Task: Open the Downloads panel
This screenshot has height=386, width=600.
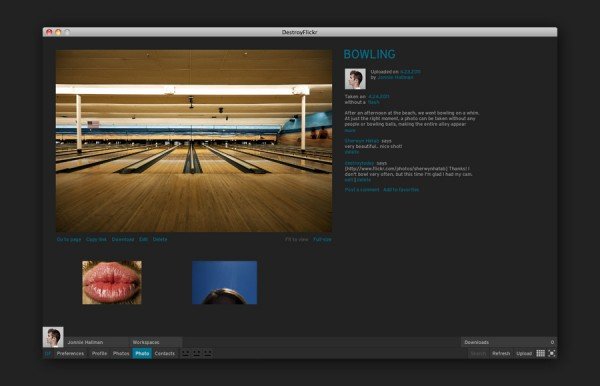Action: pyautogui.click(x=509, y=342)
